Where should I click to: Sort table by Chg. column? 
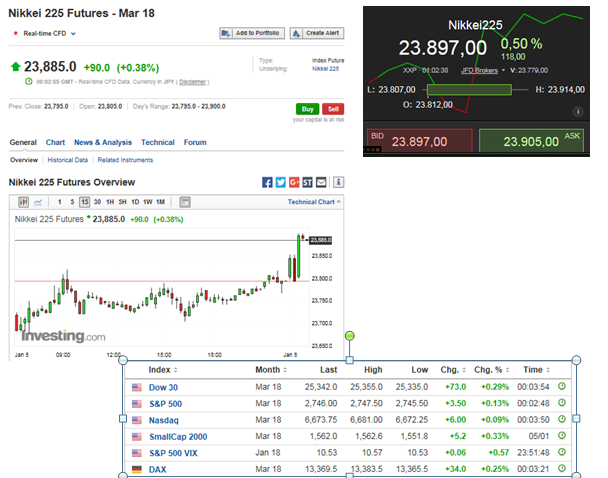453,370
